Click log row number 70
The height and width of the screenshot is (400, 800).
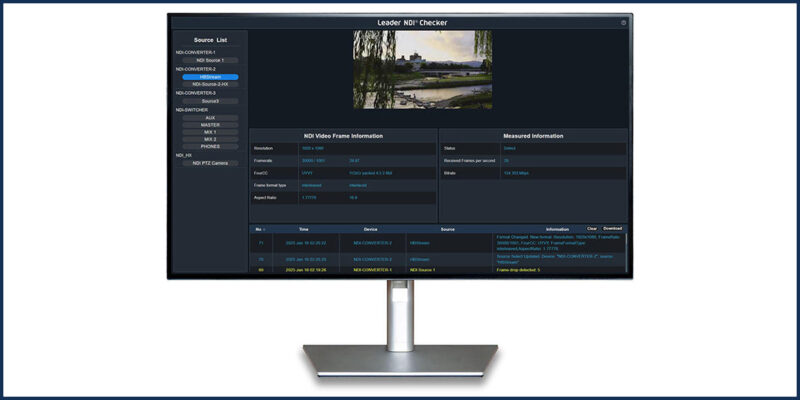tap(261, 260)
